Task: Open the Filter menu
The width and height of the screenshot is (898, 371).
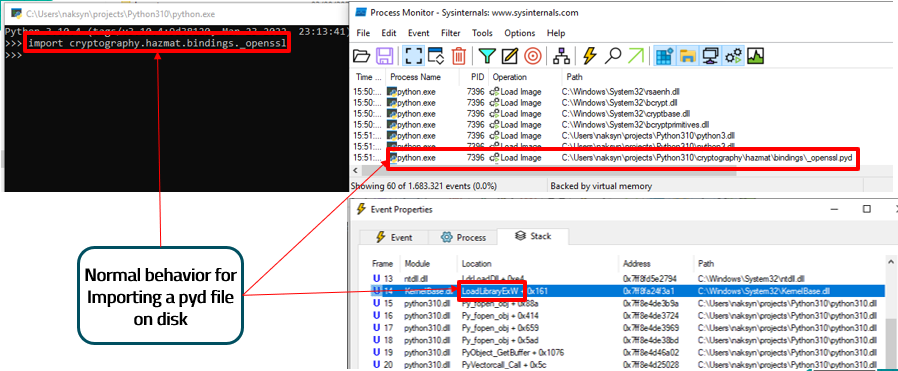Action: [x=451, y=33]
